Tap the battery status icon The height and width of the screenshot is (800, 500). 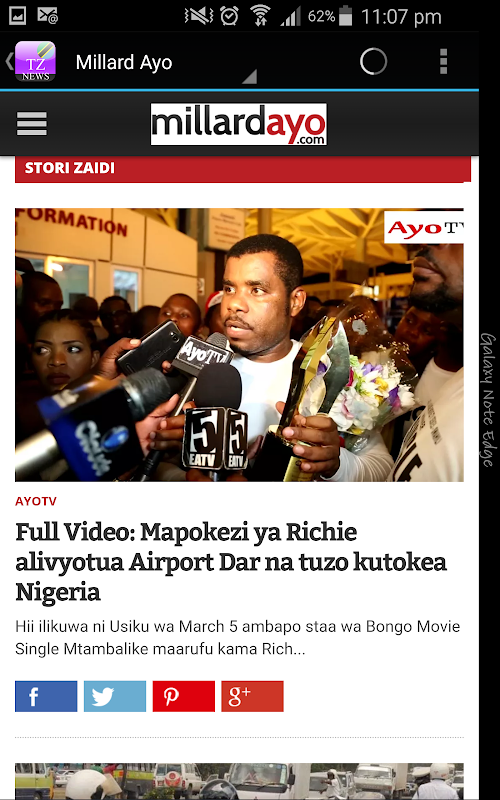pos(345,16)
